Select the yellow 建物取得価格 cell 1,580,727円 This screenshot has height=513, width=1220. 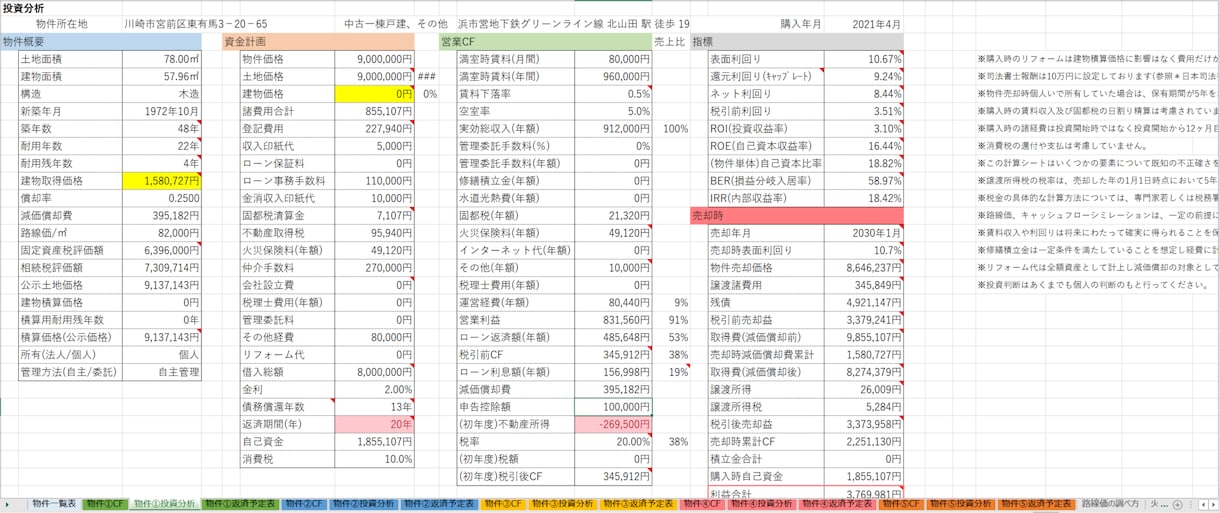coord(161,181)
